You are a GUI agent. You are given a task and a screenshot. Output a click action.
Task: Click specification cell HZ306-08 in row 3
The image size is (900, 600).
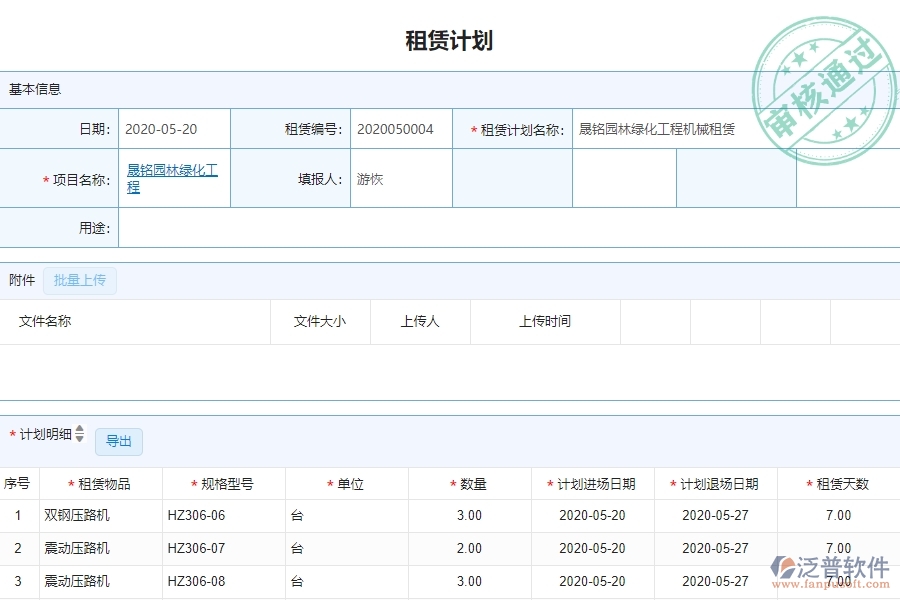coord(196,581)
